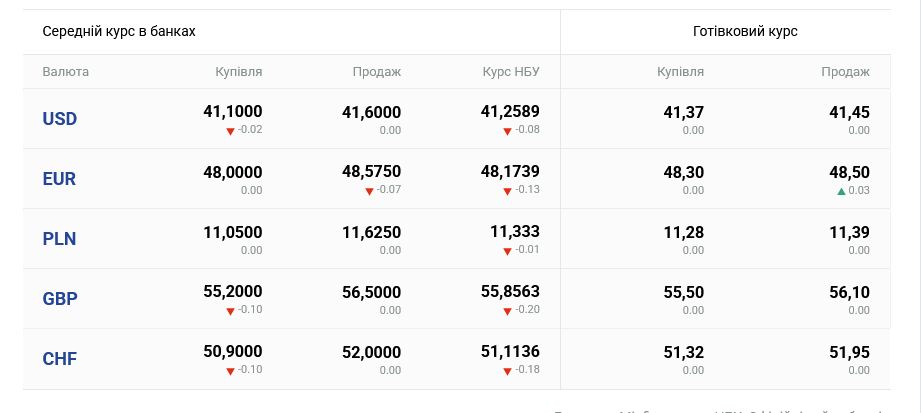Click CHF cash sell rate 51,95
Image resolution: width=921 pixels, height=413 pixels.
(849, 353)
